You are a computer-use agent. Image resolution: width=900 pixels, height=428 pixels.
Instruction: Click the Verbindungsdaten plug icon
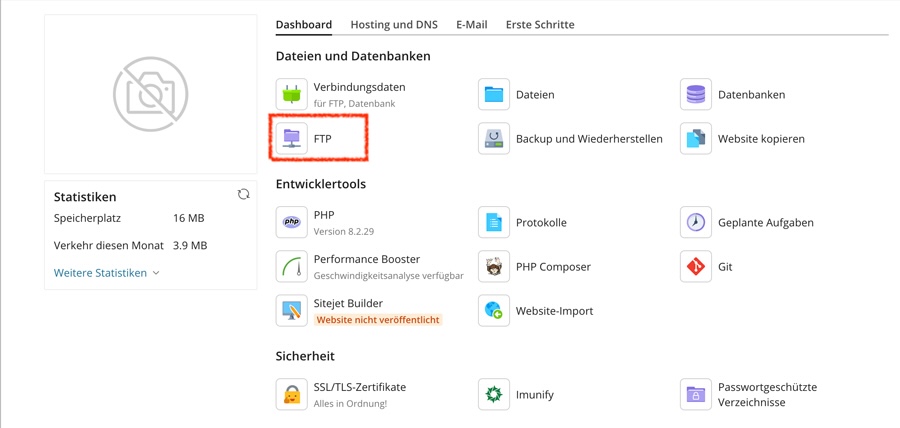click(292, 94)
